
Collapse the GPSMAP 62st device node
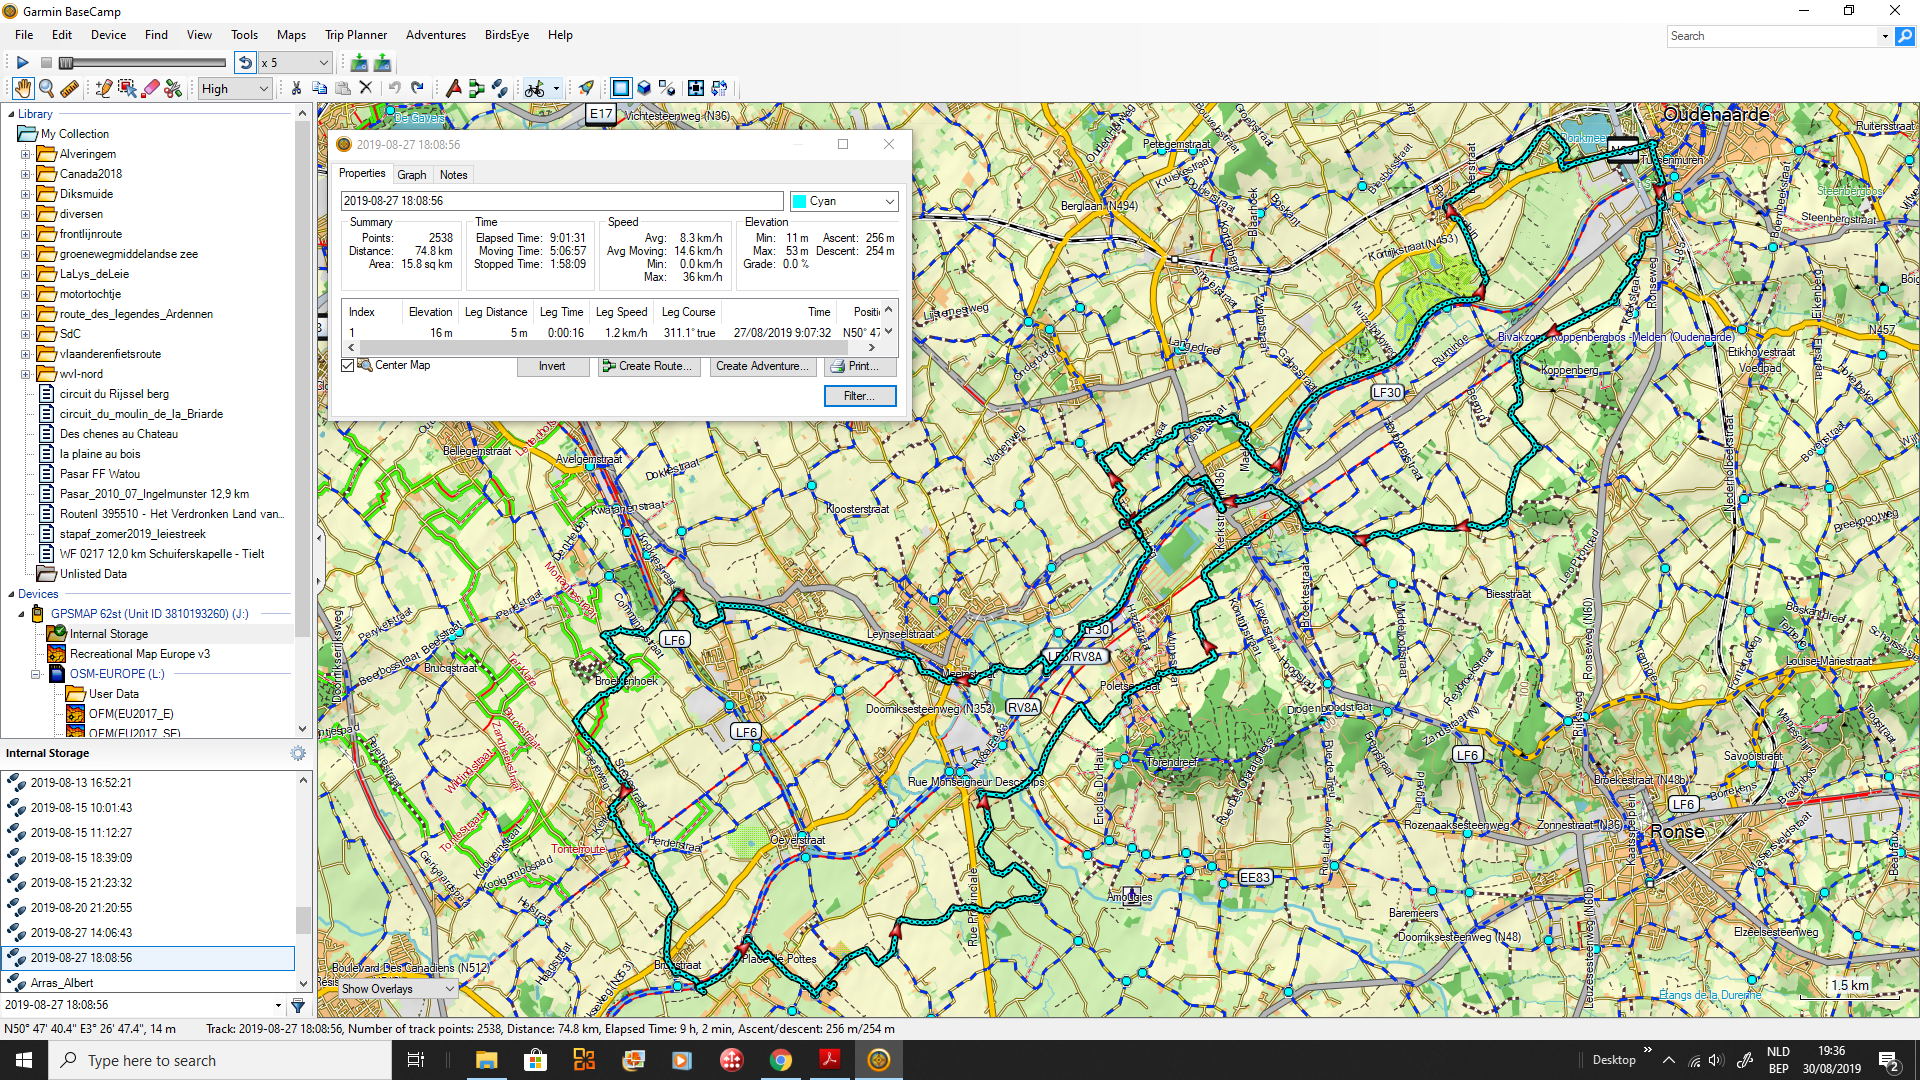21,614
